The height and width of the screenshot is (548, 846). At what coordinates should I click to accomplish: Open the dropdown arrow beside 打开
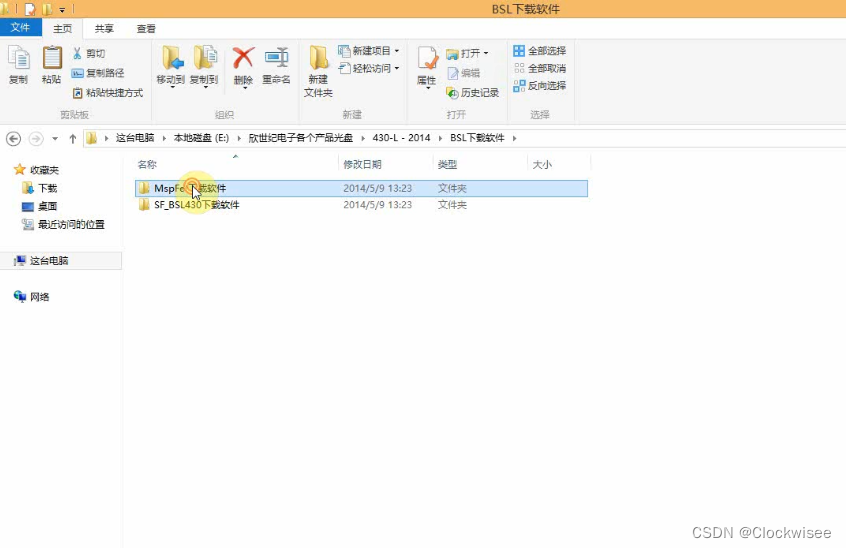point(486,53)
